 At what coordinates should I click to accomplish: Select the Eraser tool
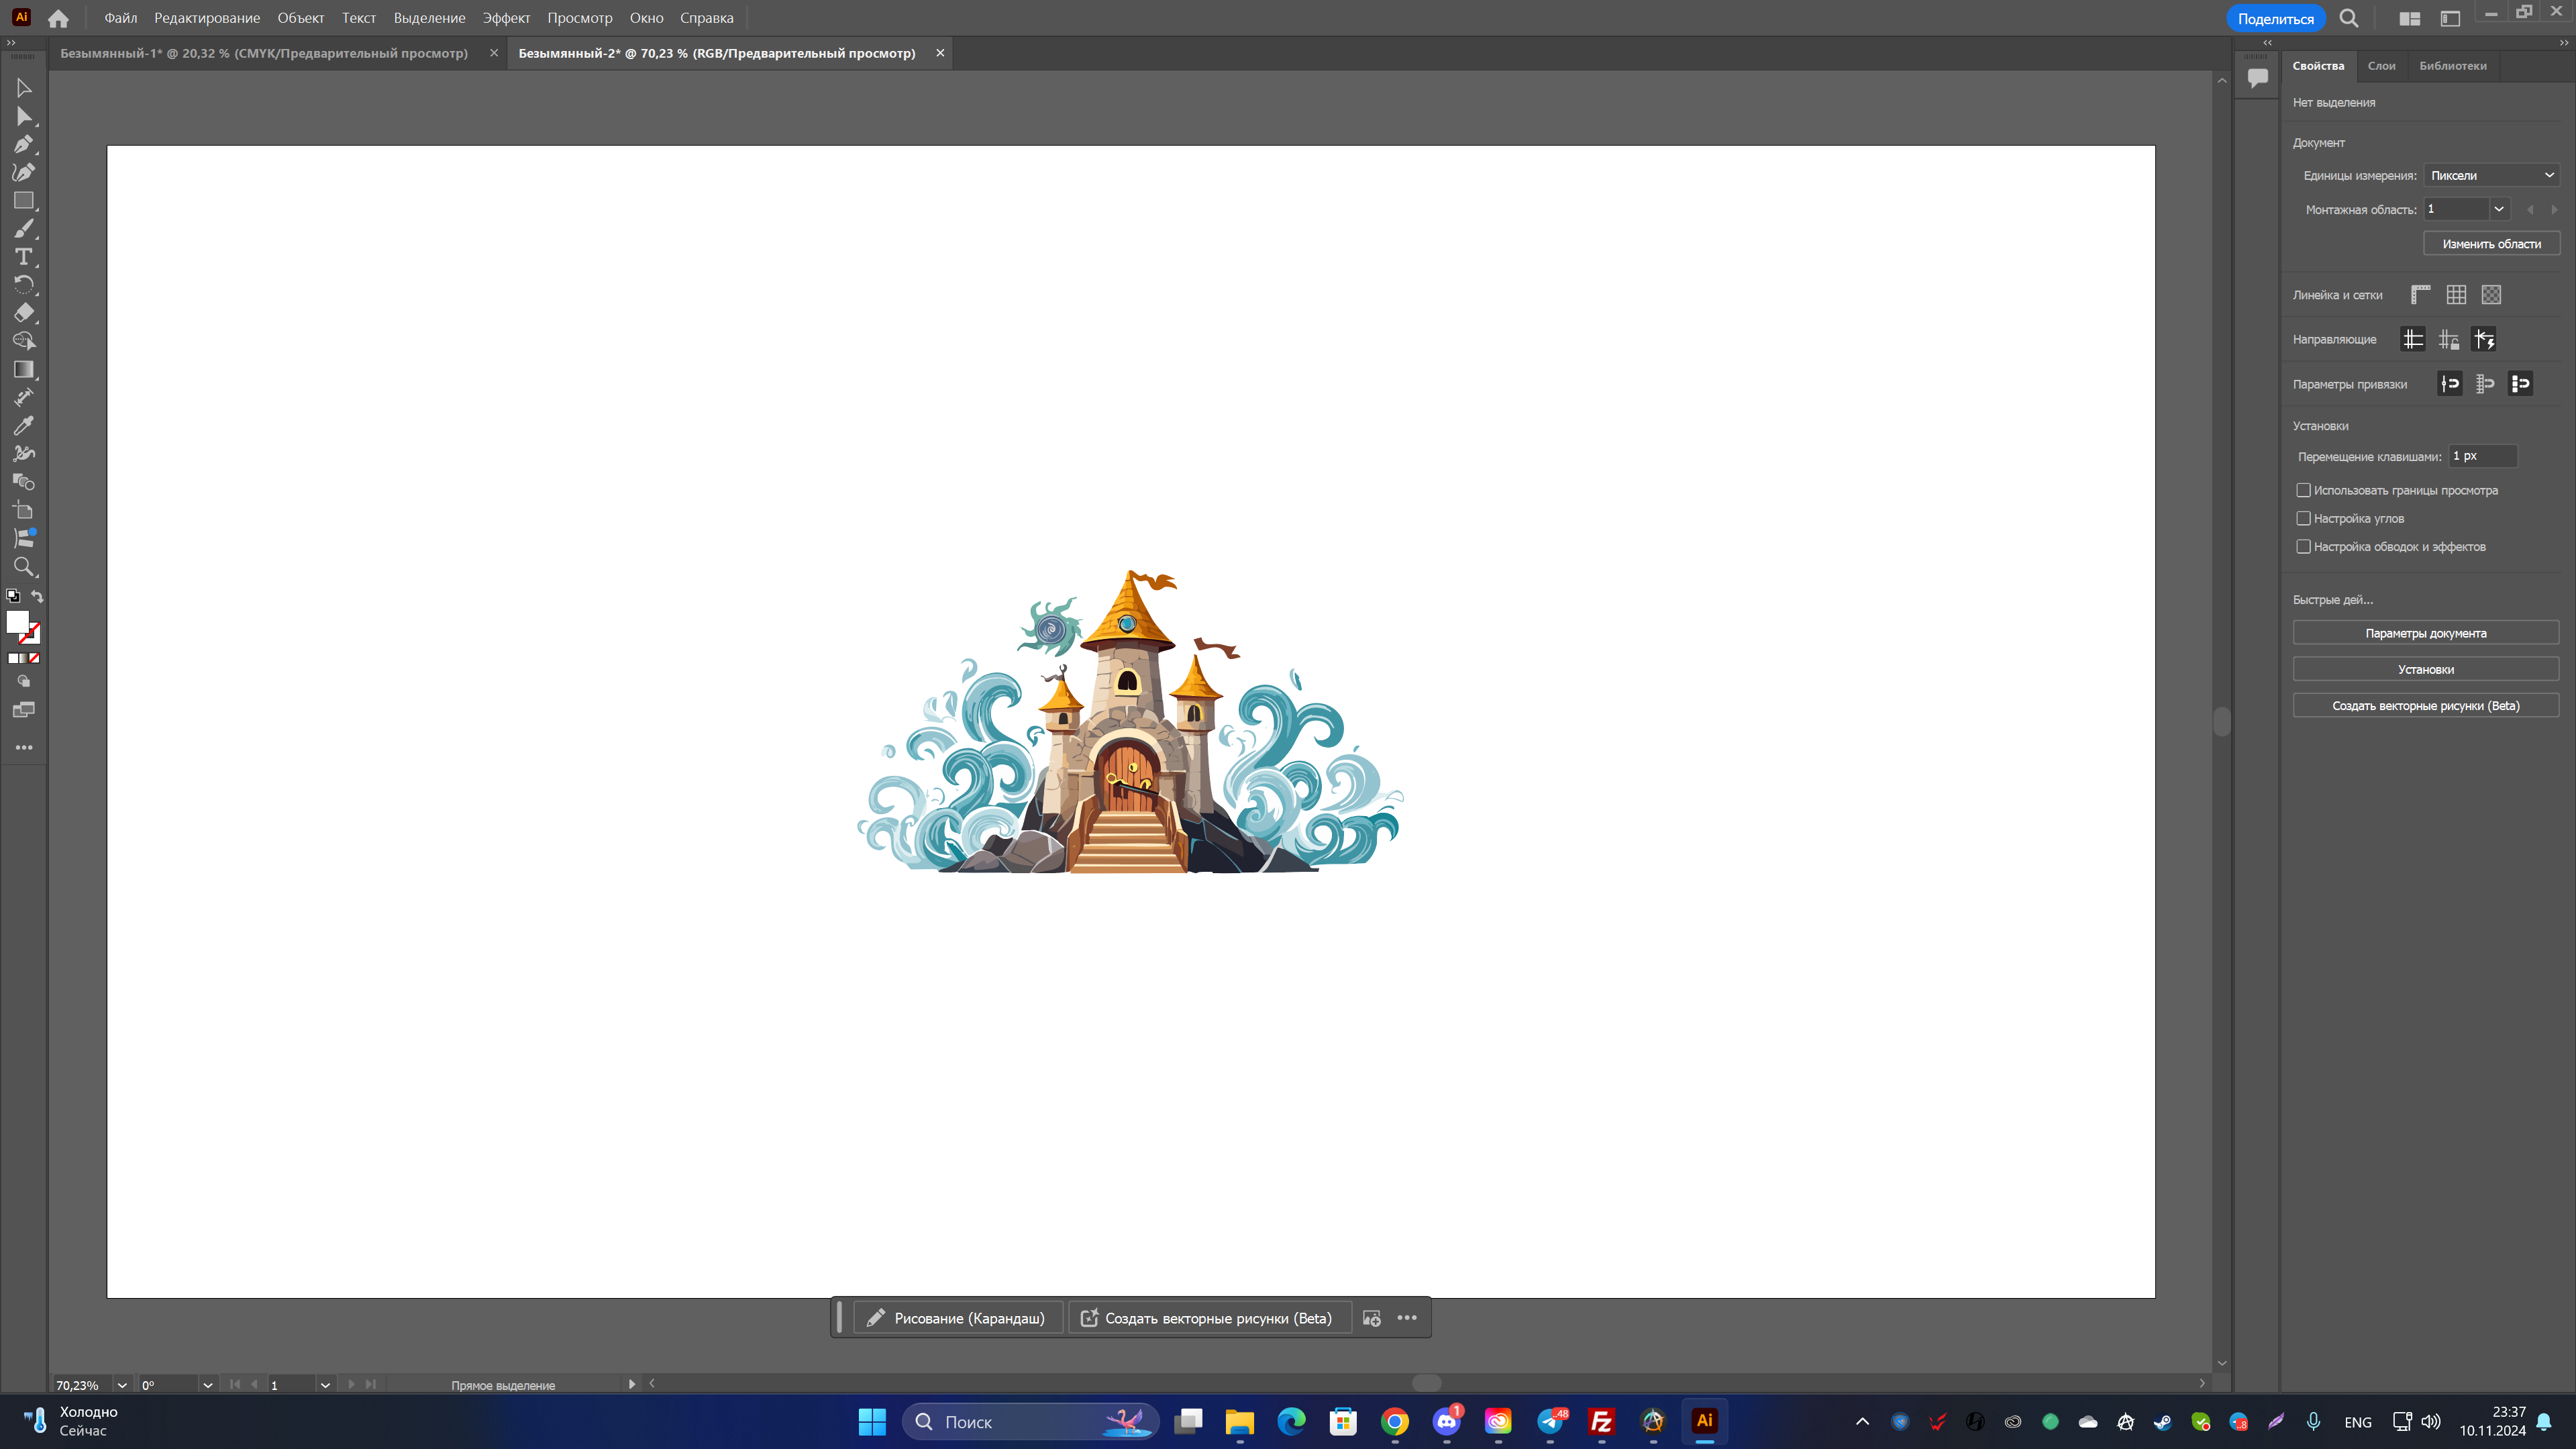(24, 313)
